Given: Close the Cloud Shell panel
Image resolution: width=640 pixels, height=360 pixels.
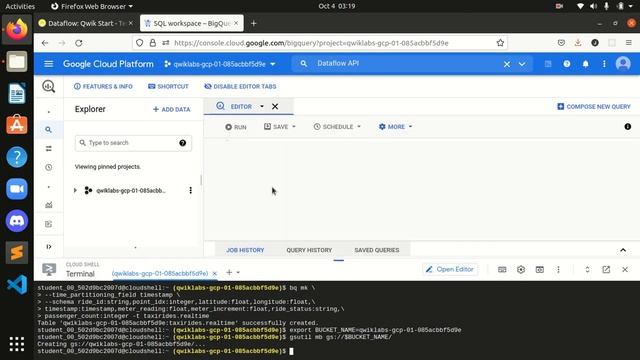Looking at the screenshot, I should (x=625, y=269).
